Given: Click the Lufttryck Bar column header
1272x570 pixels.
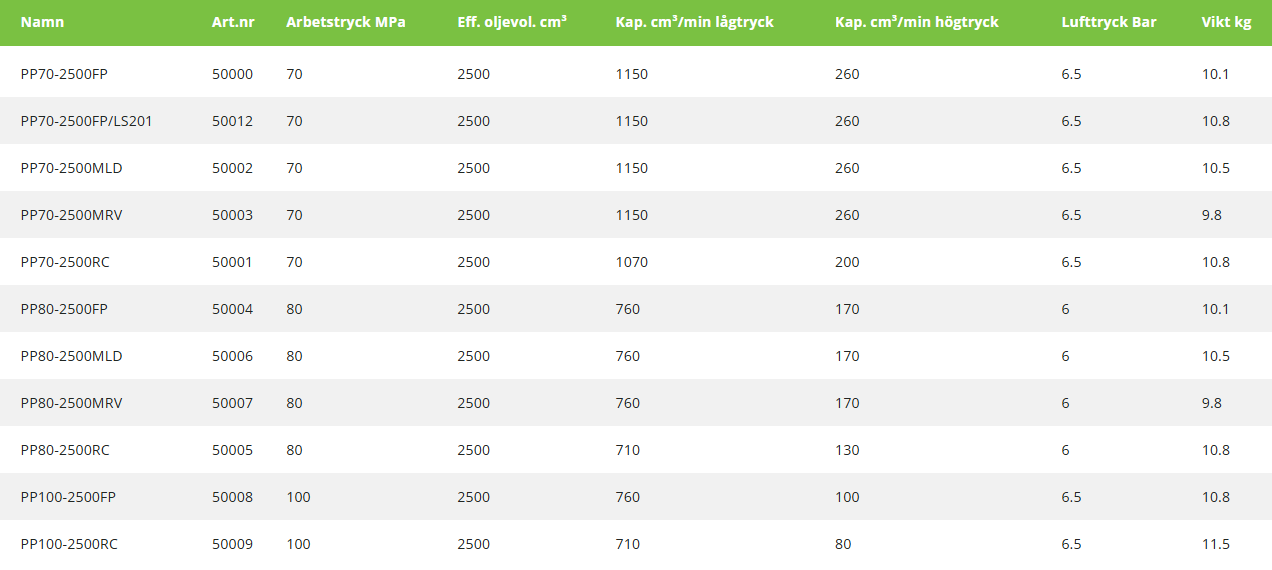Looking at the screenshot, I should tap(1109, 22).
